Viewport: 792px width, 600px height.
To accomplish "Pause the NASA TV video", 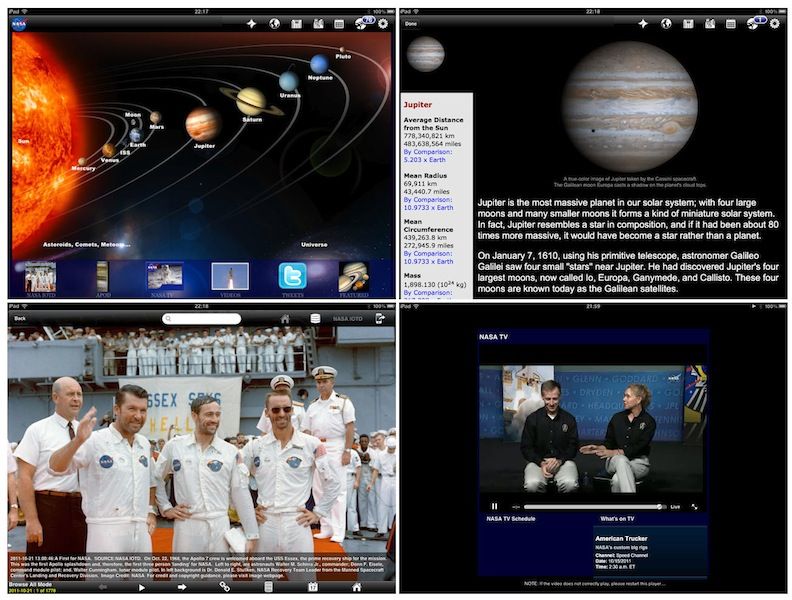I will [x=494, y=507].
